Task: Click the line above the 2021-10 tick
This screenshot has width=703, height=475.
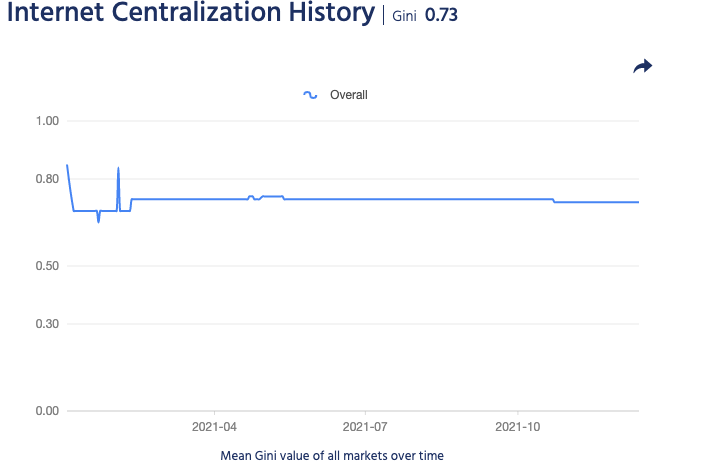Action: point(518,199)
